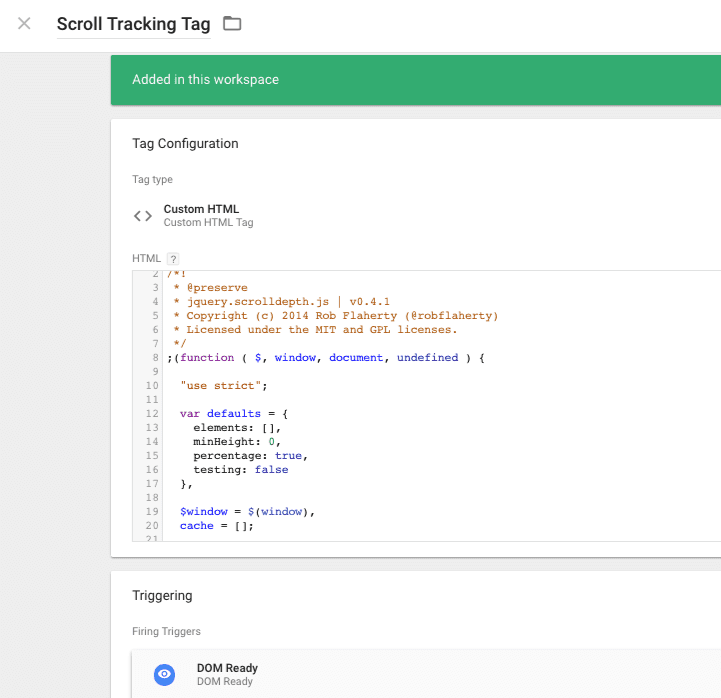Click the Custom HTML tag type label

201,209
